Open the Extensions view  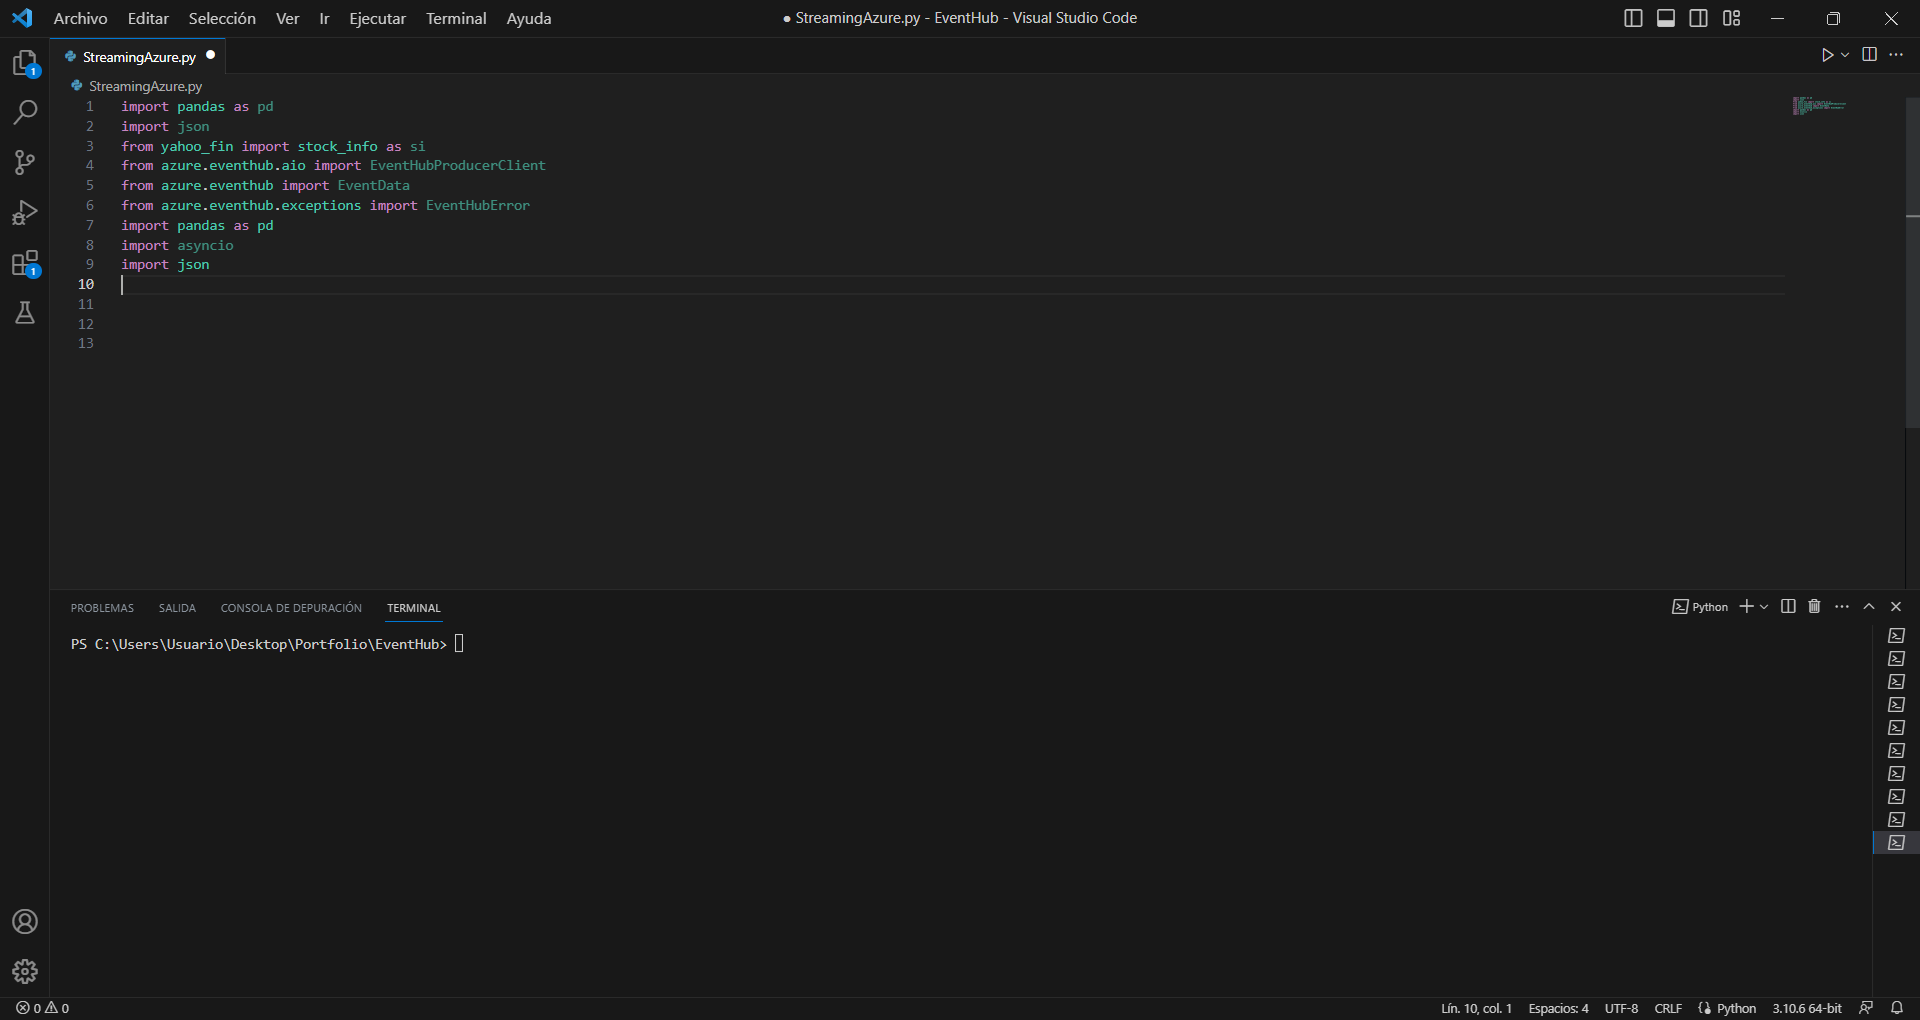point(25,264)
